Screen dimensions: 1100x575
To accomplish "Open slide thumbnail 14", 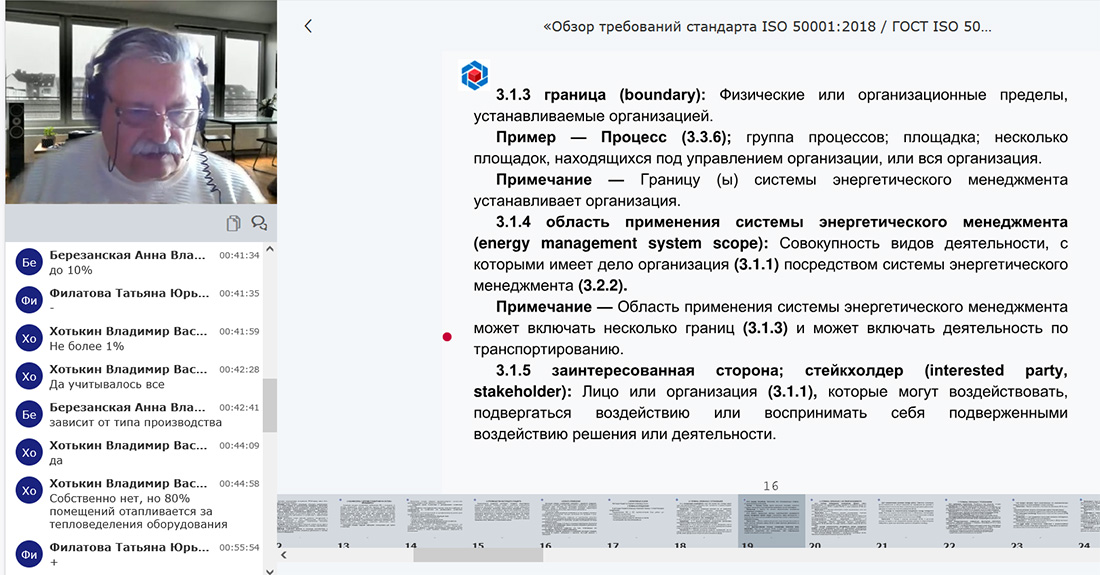I will [x=434, y=520].
